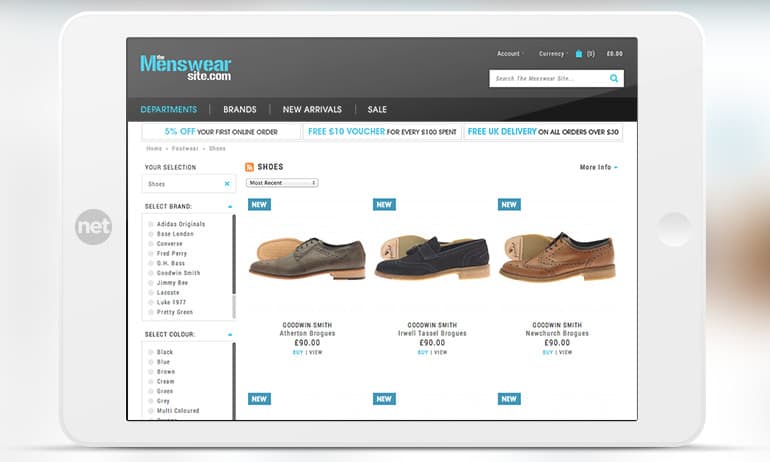The width and height of the screenshot is (770, 462).
Task: Expand More Info section
Action: [599, 167]
